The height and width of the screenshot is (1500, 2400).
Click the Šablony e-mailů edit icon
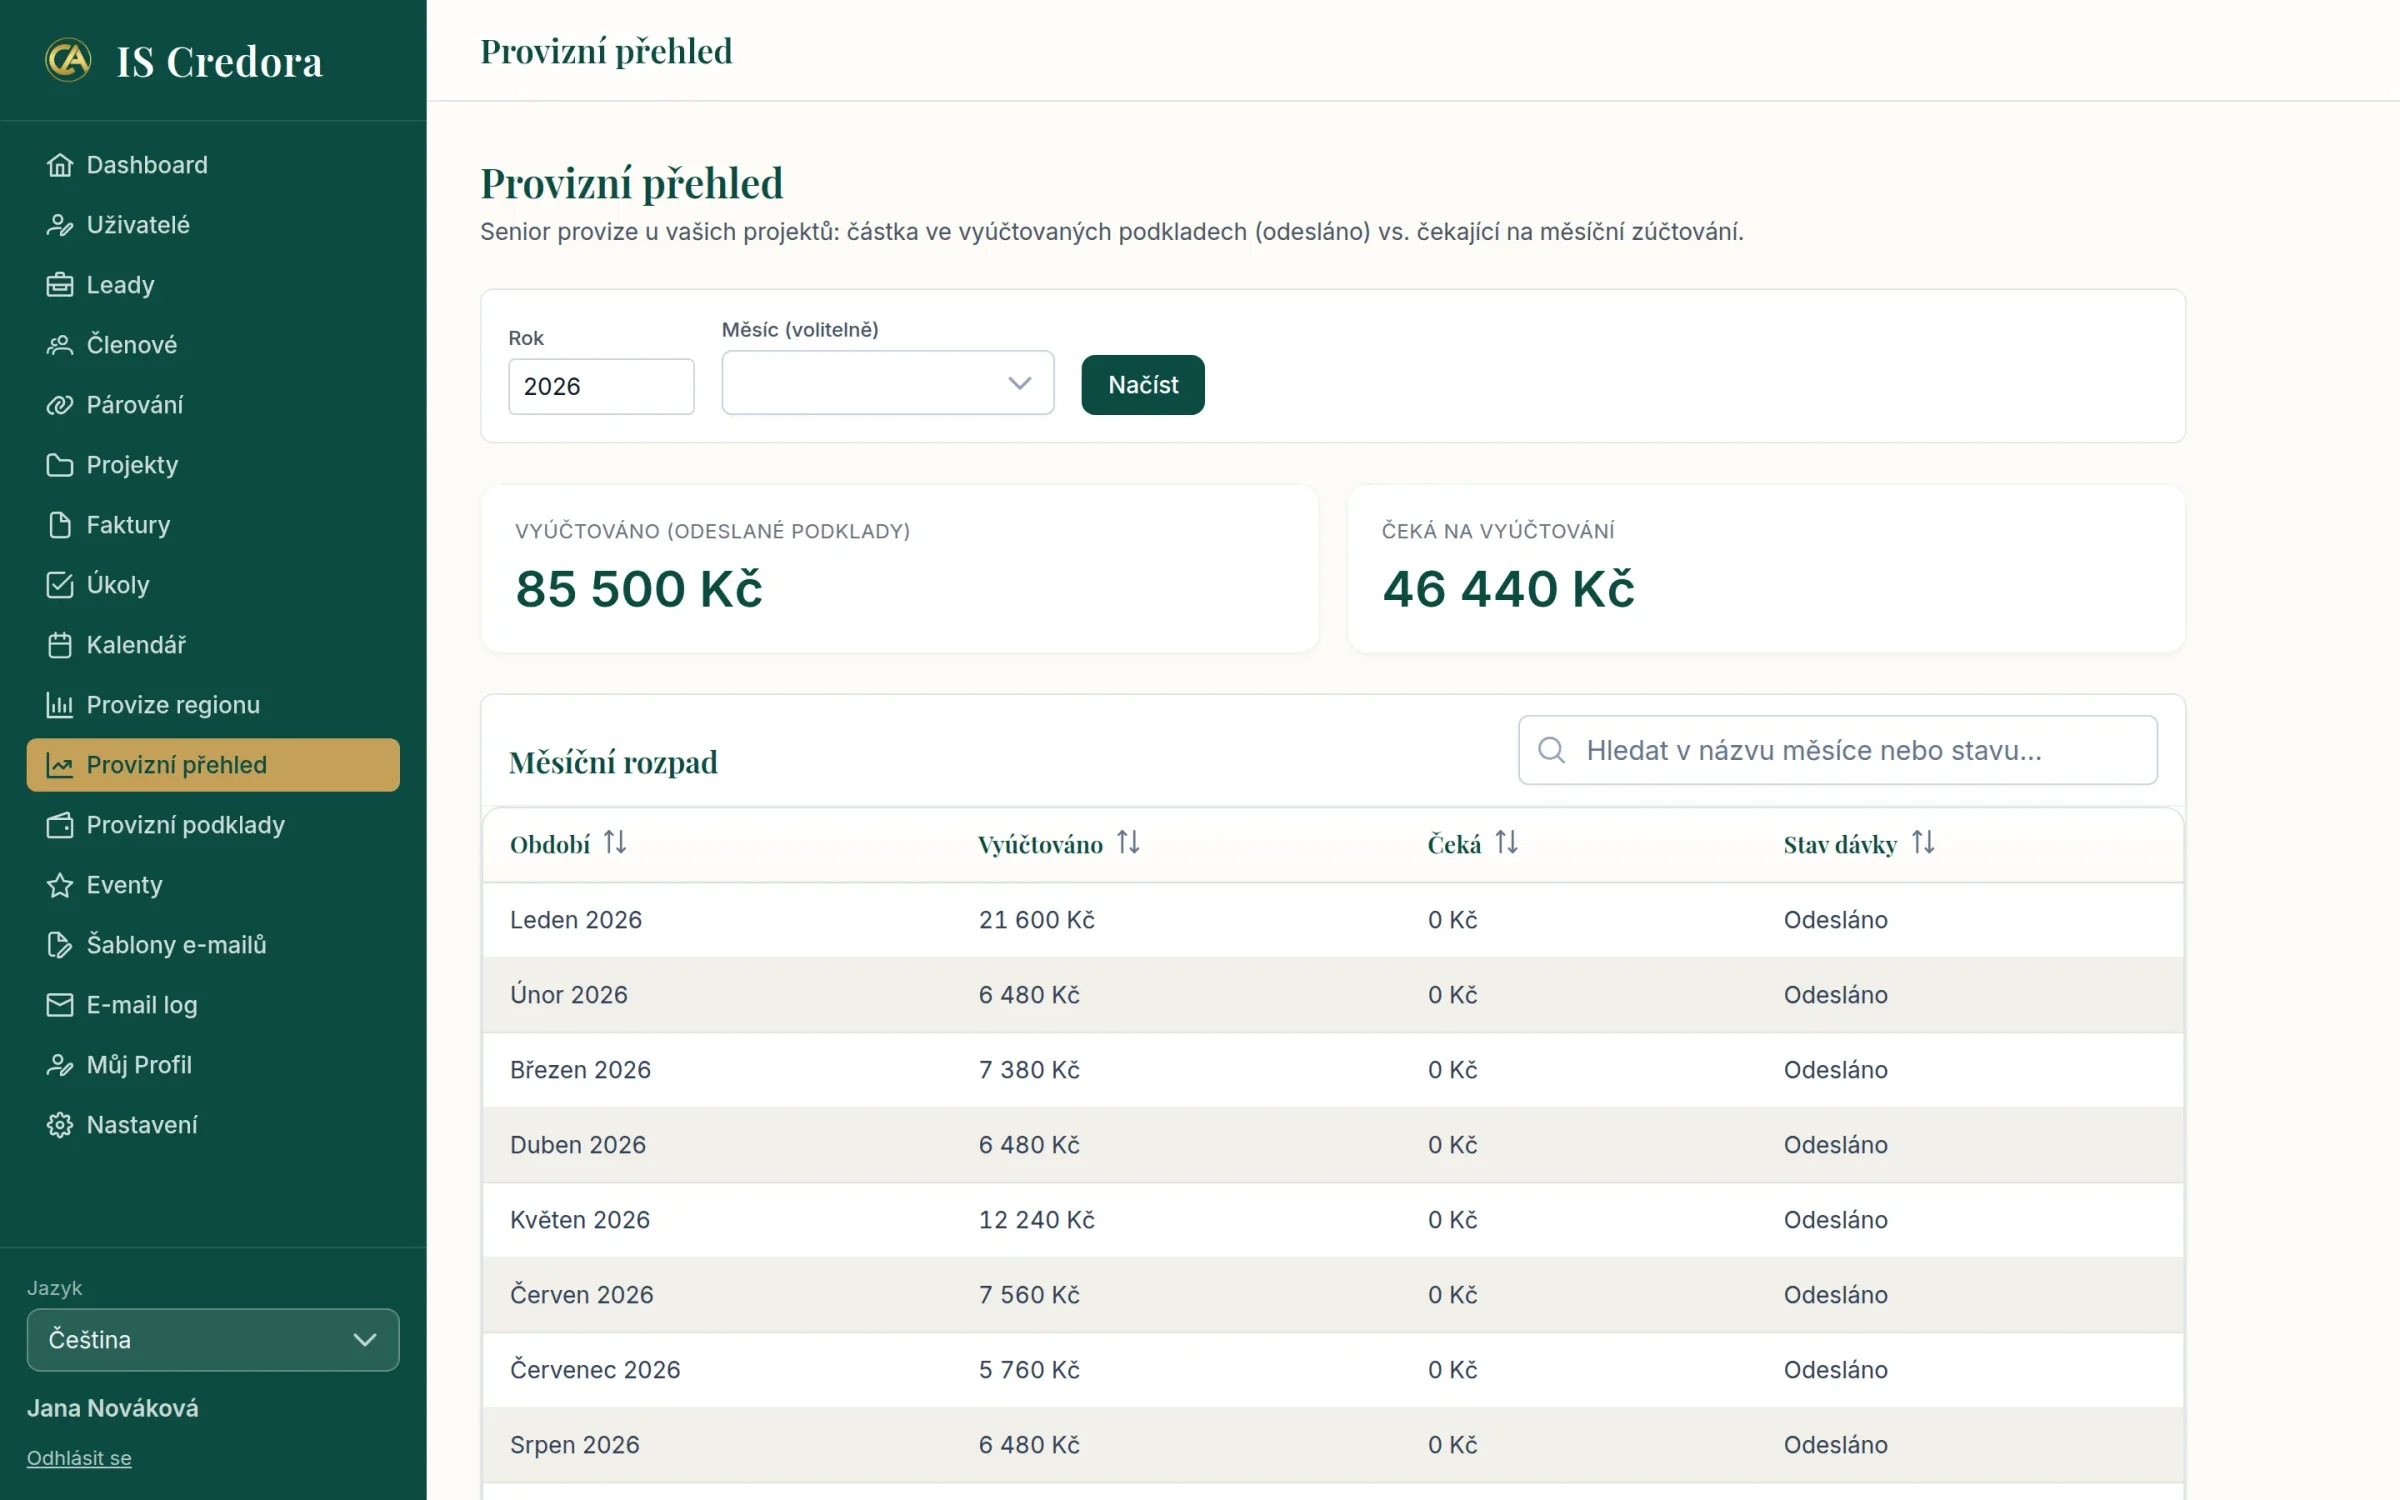coord(60,945)
